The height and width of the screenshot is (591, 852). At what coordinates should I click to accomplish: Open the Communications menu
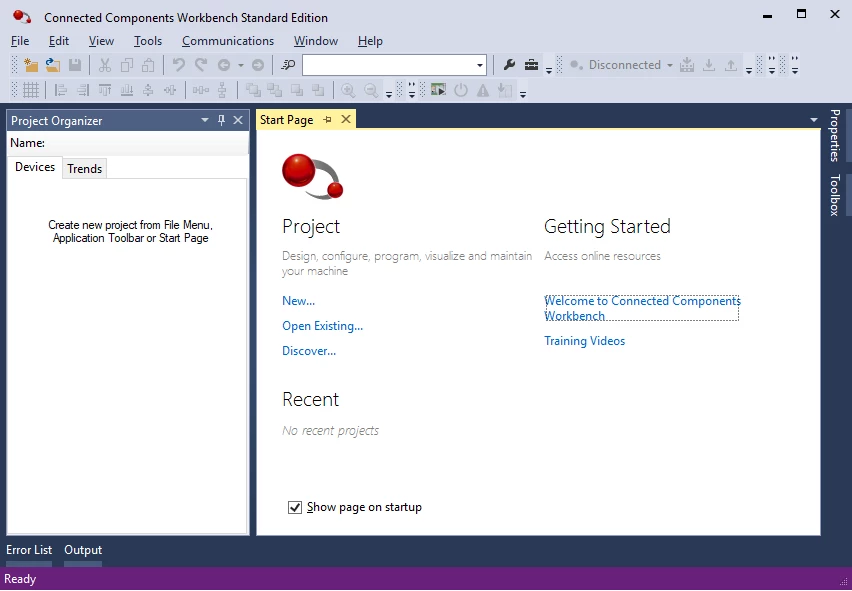click(228, 41)
